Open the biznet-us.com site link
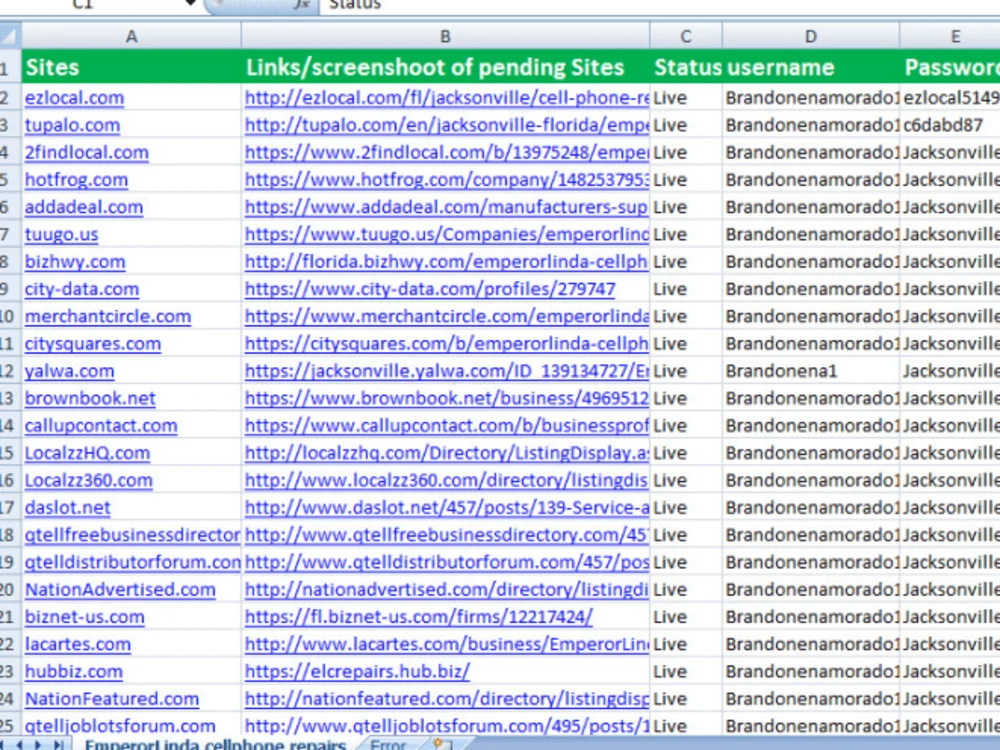 tap(85, 617)
